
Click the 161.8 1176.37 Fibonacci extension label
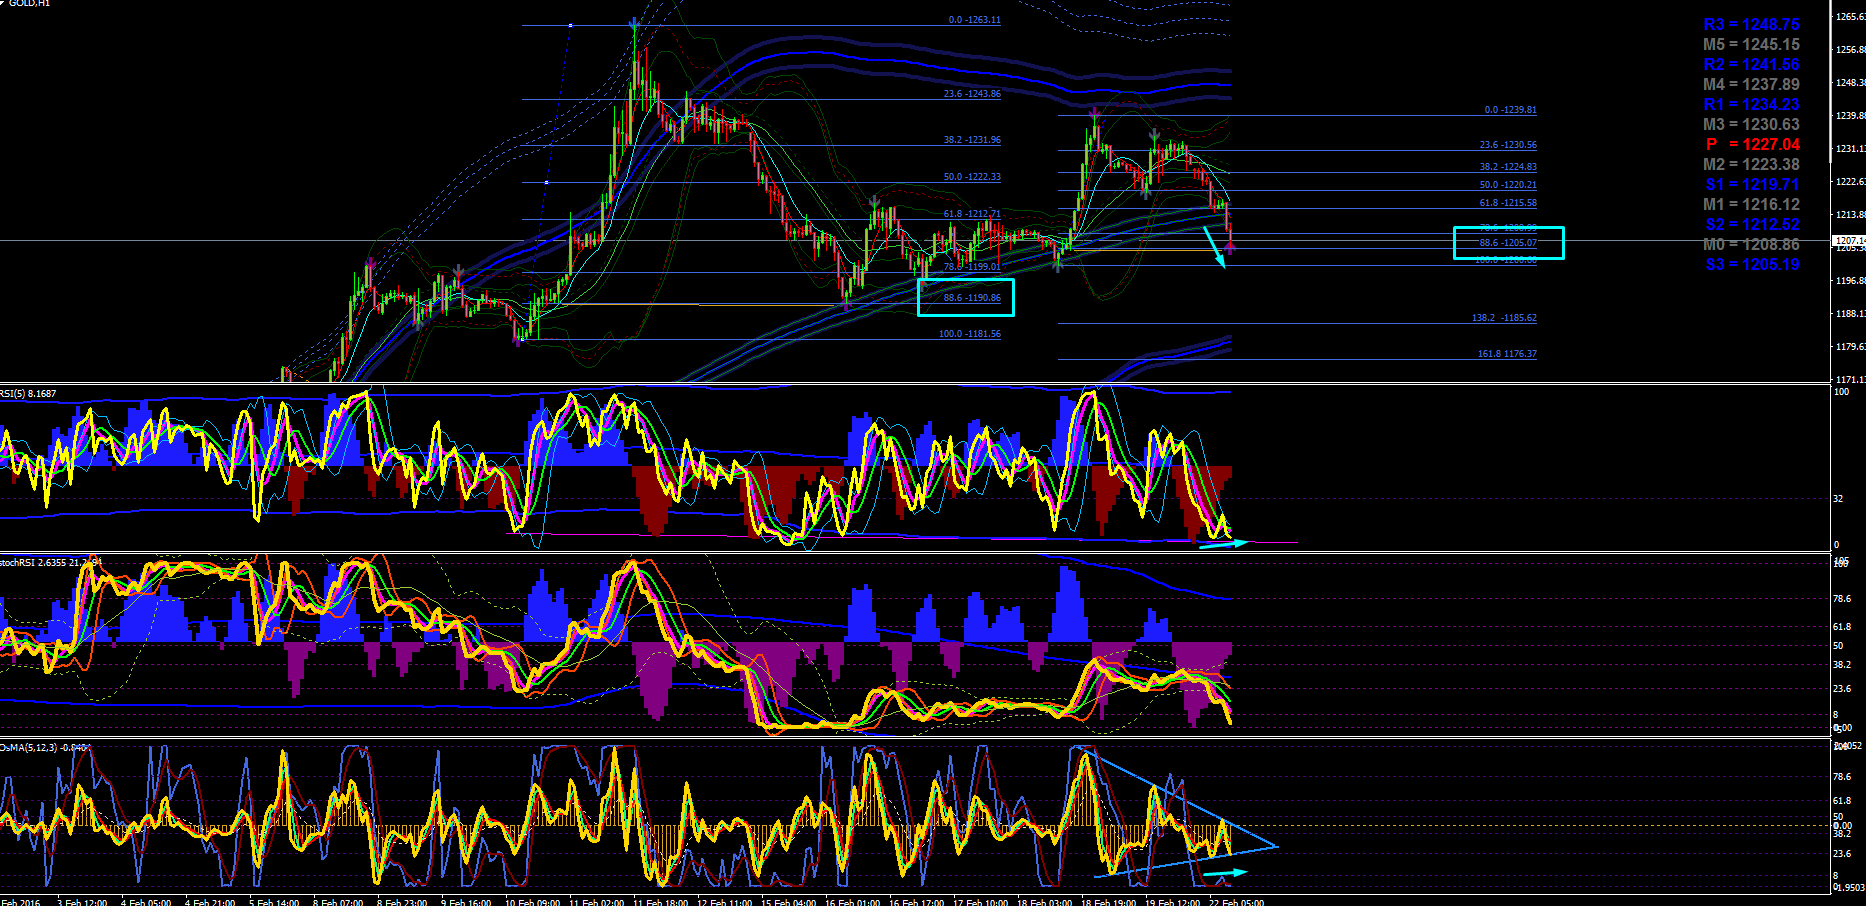(x=1507, y=354)
